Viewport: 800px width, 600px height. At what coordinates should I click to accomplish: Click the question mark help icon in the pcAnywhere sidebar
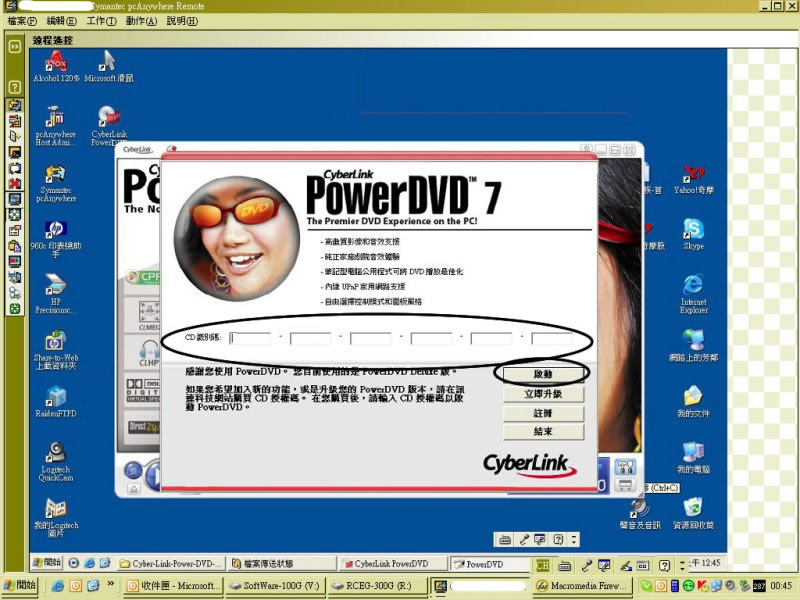pos(15,87)
